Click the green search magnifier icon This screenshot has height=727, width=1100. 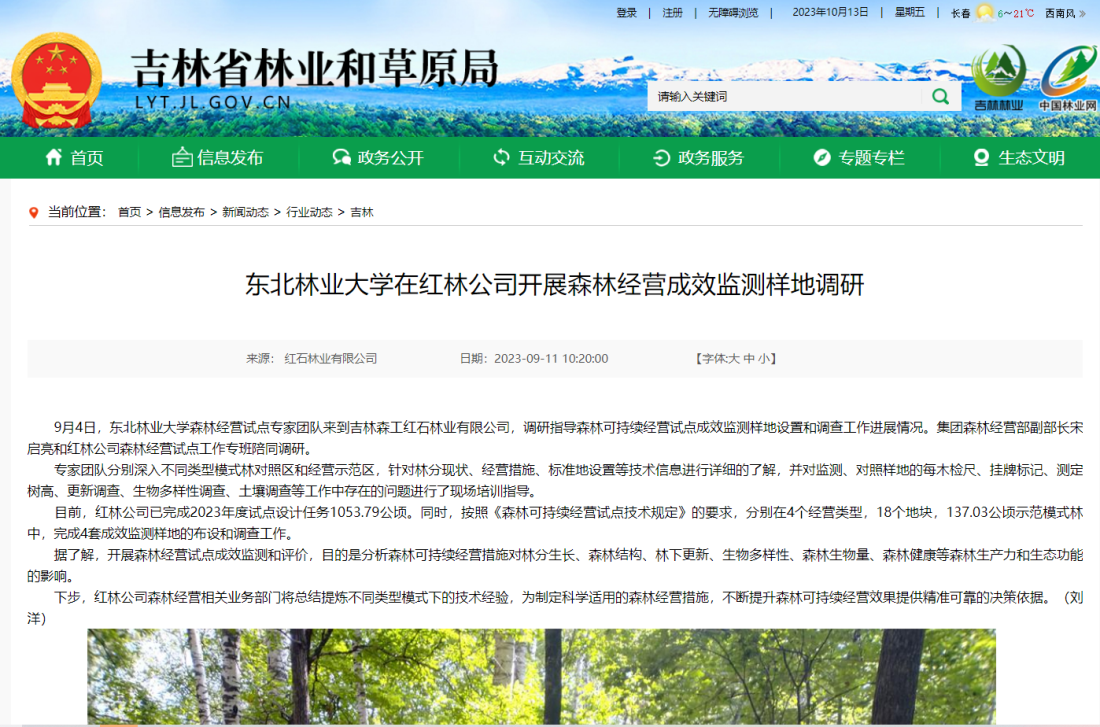[940, 96]
